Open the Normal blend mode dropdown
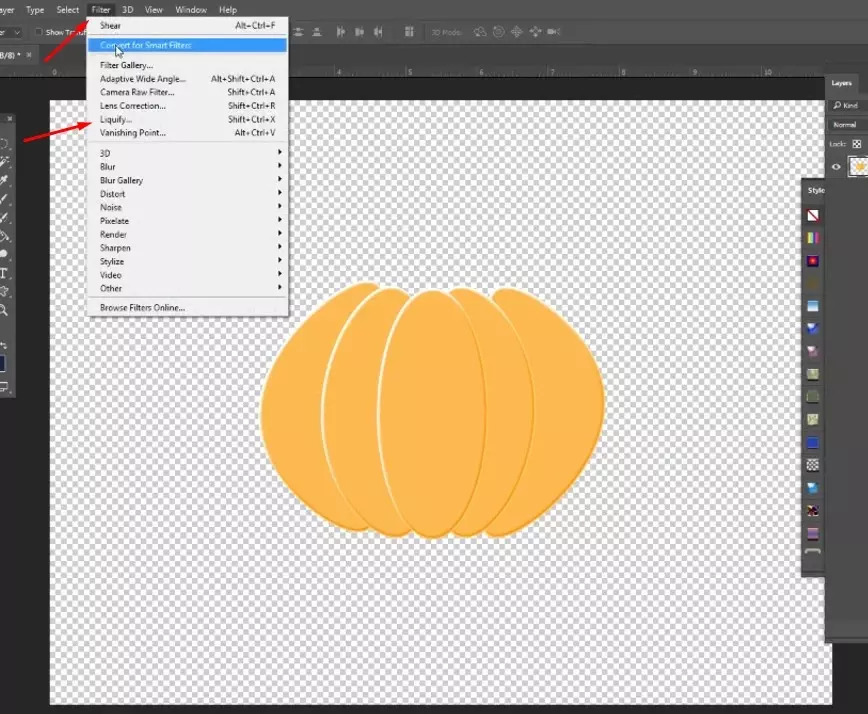 pyautogui.click(x=848, y=125)
